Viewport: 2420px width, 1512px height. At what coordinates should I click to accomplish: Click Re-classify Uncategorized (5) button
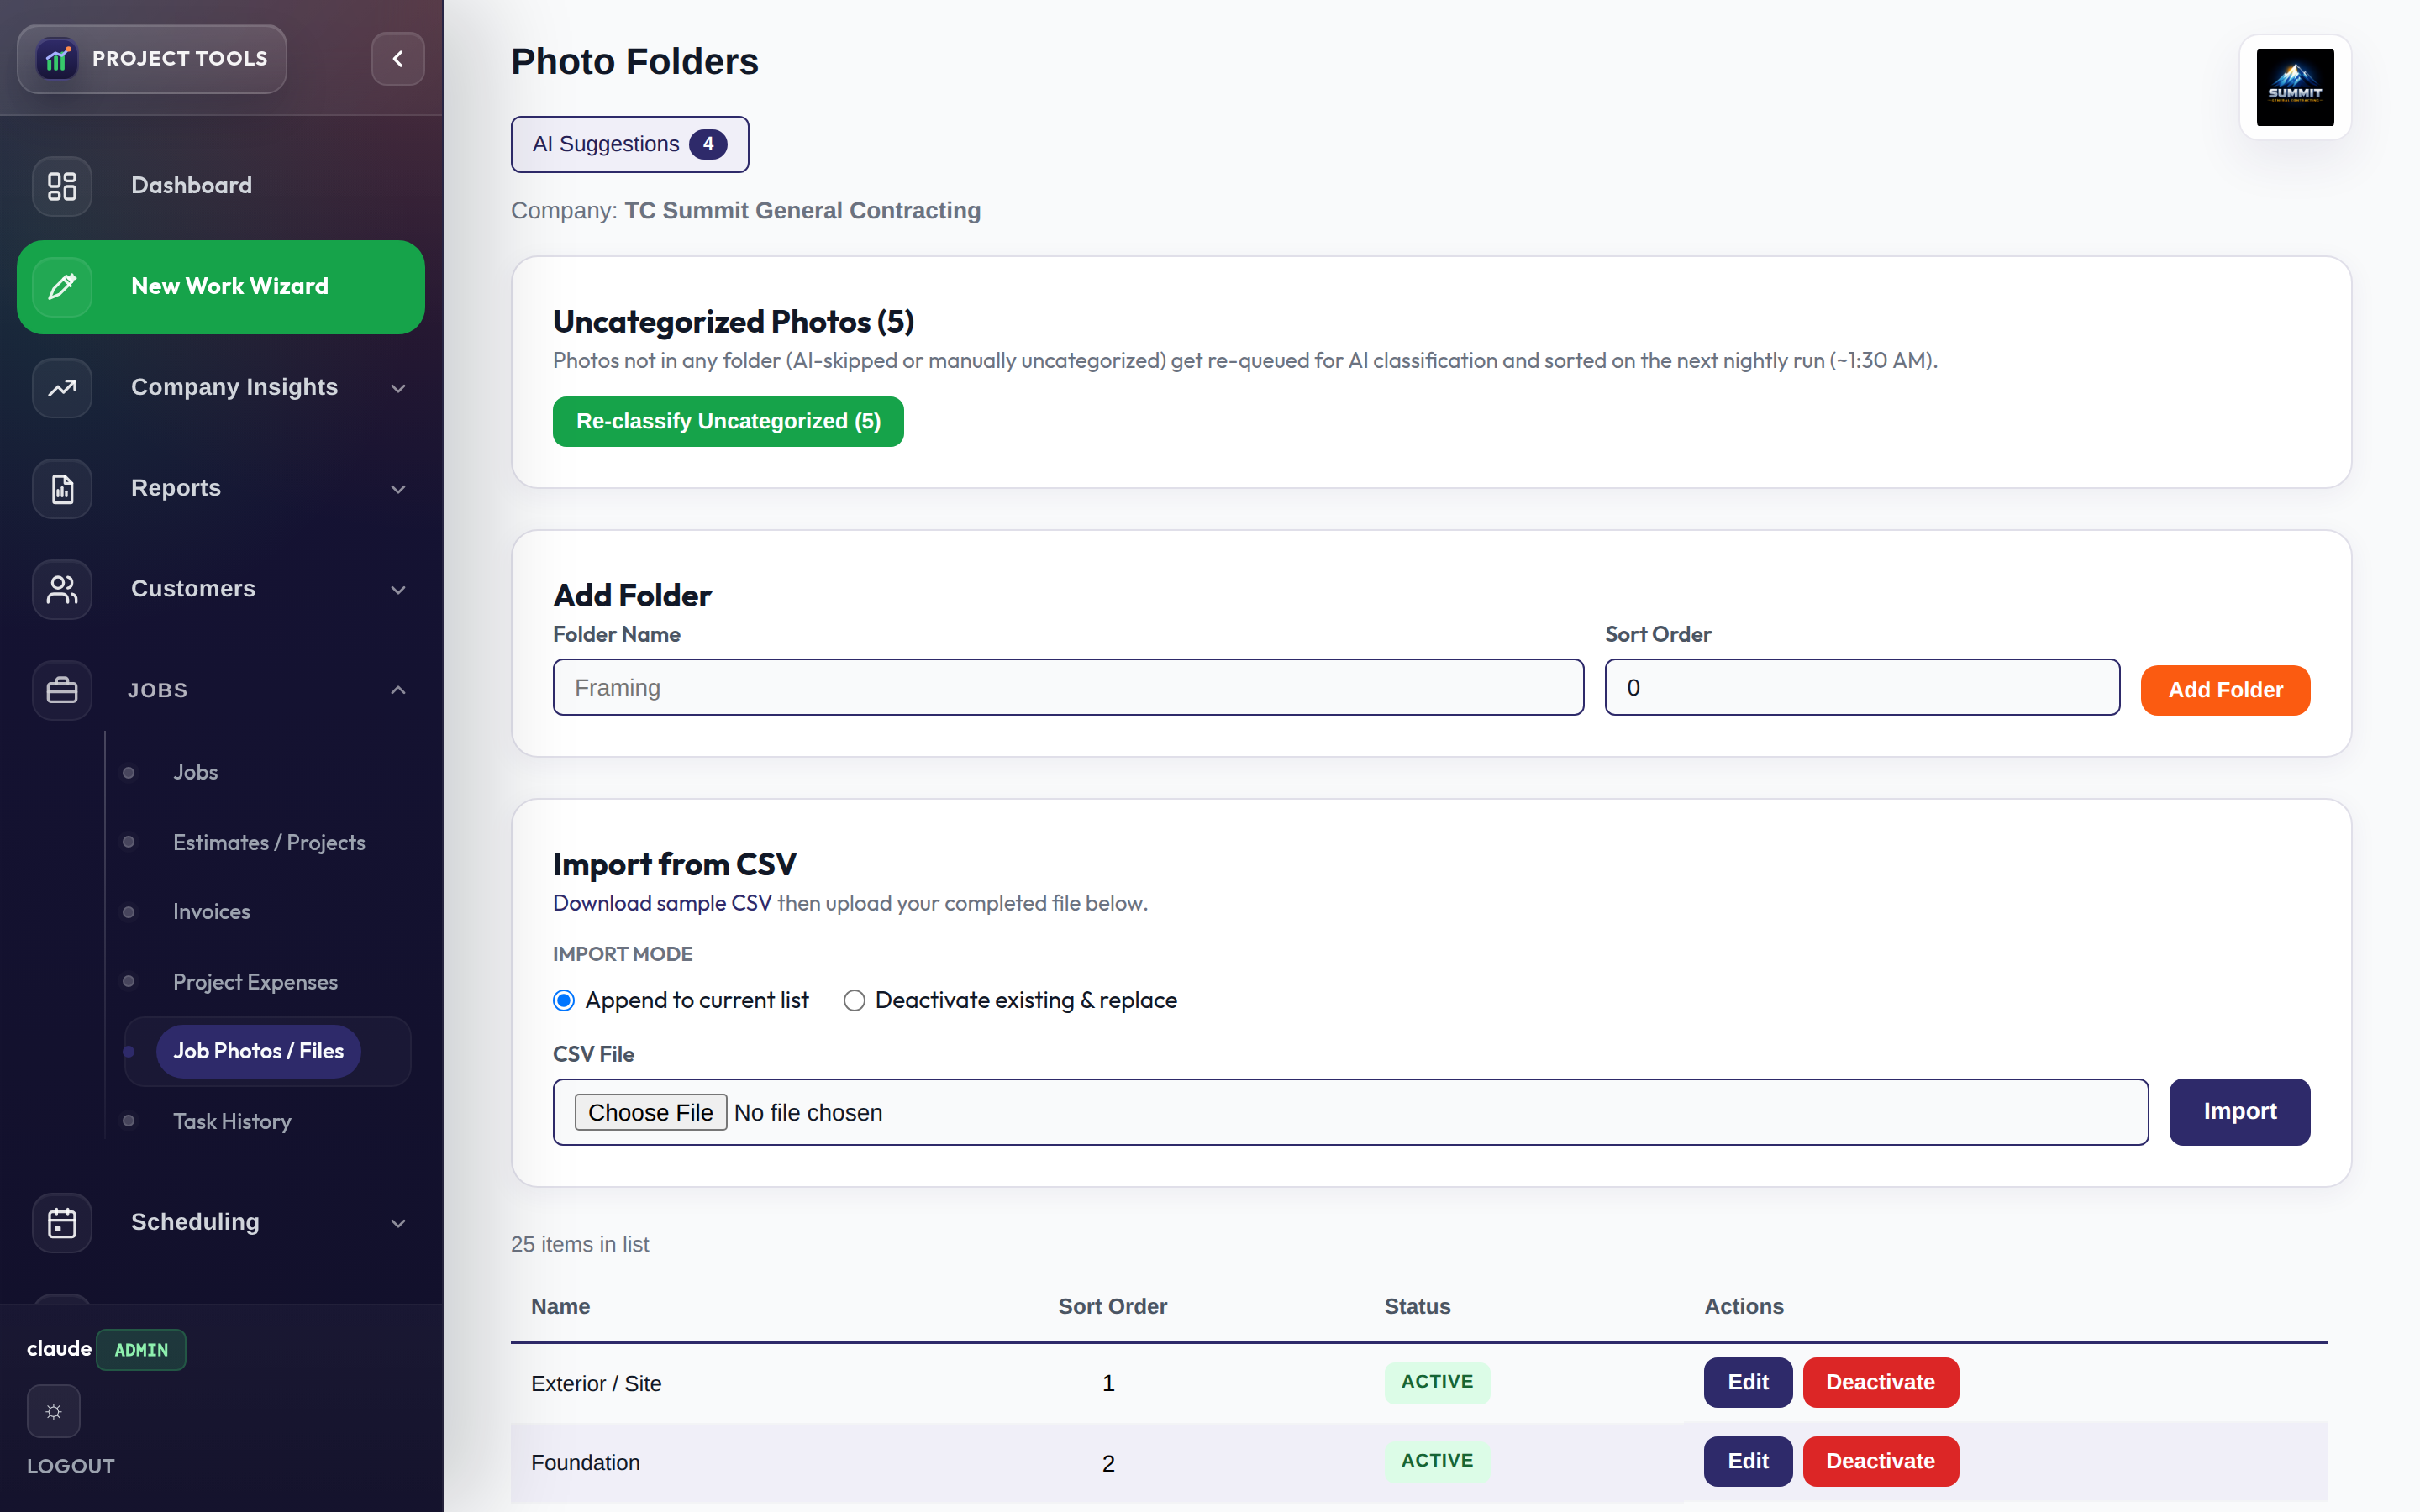(x=728, y=422)
